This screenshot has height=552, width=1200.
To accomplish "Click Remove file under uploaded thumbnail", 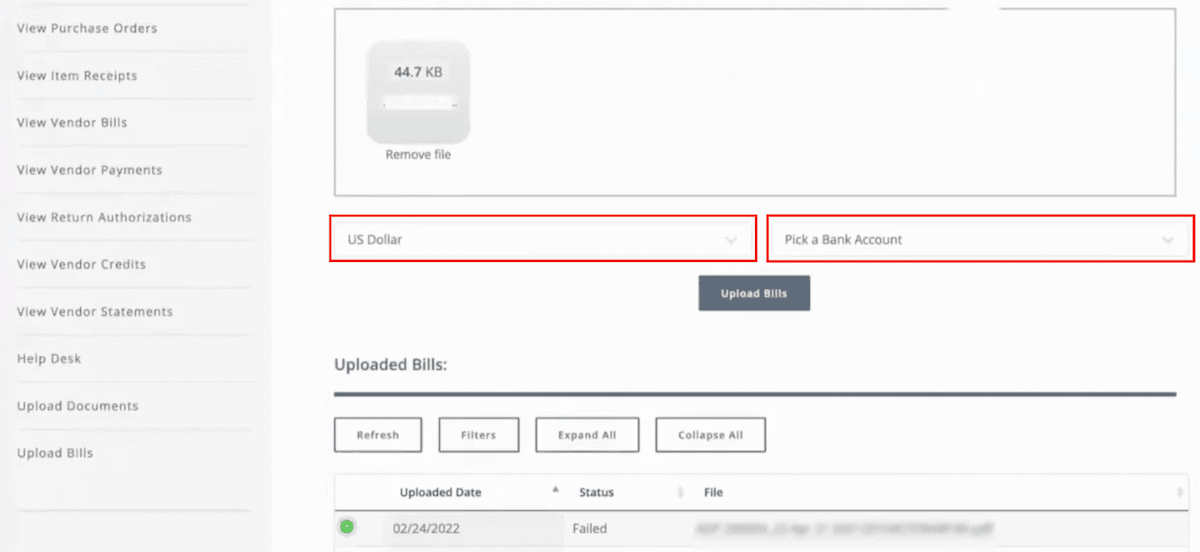I will click(418, 155).
